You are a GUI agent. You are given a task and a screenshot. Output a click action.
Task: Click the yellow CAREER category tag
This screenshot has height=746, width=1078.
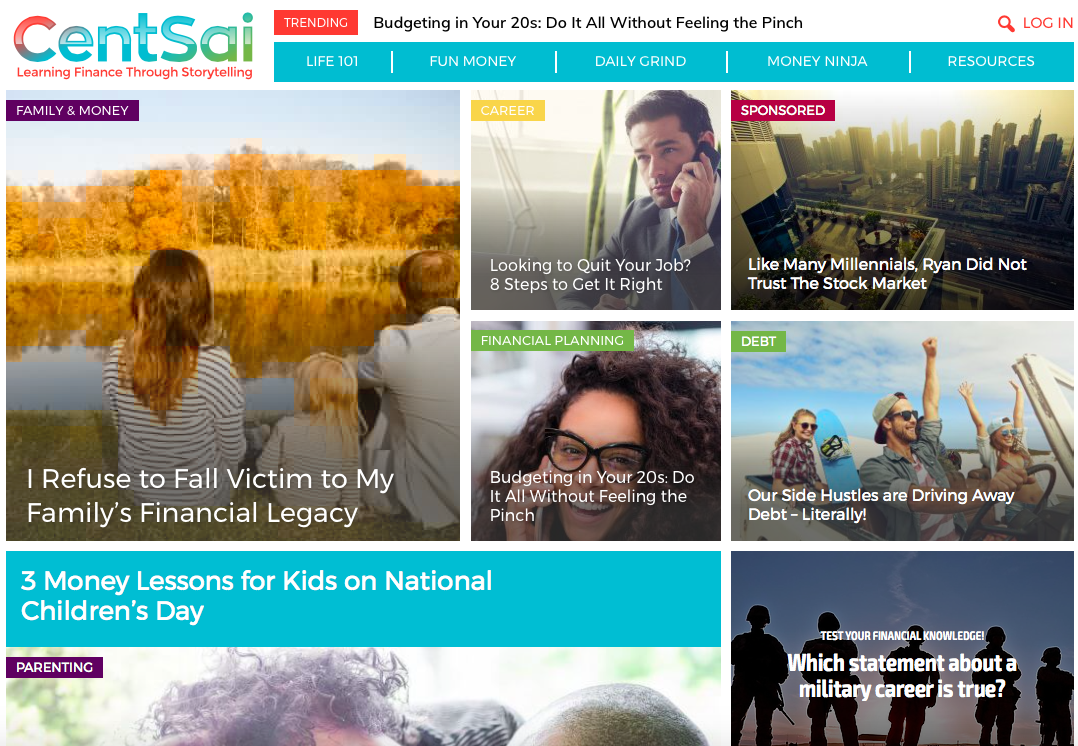pyautogui.click(x=507, y=111)
